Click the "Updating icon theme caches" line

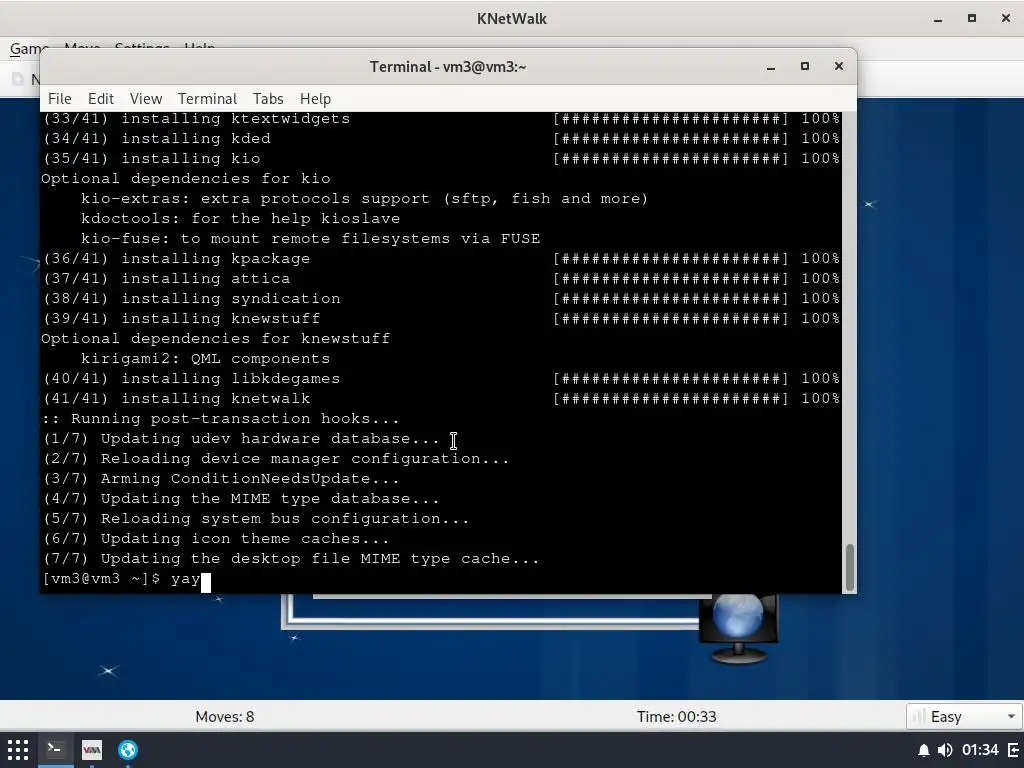(216, 539)
